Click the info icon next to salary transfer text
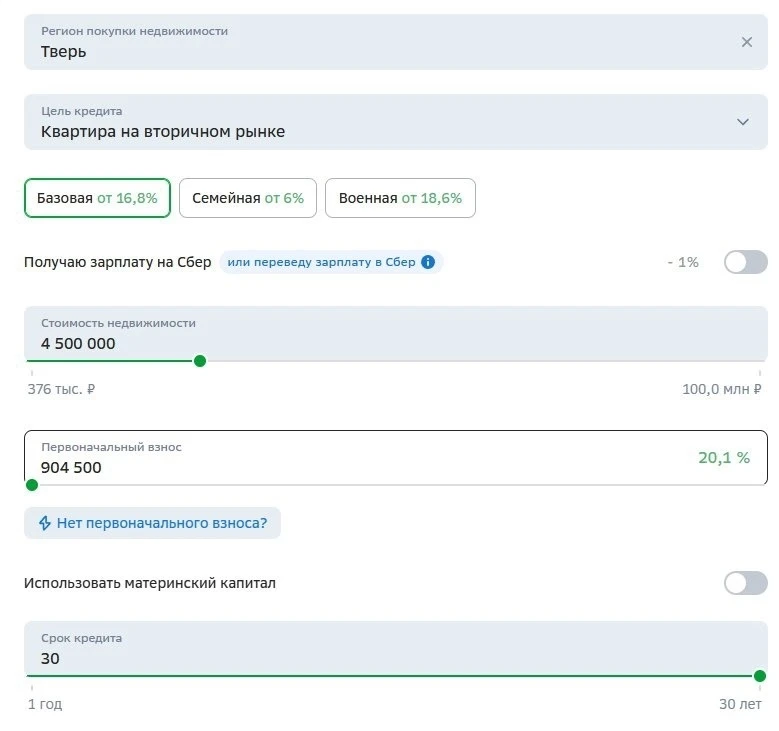The image size is (779, 731). click(x=428, y=262)
